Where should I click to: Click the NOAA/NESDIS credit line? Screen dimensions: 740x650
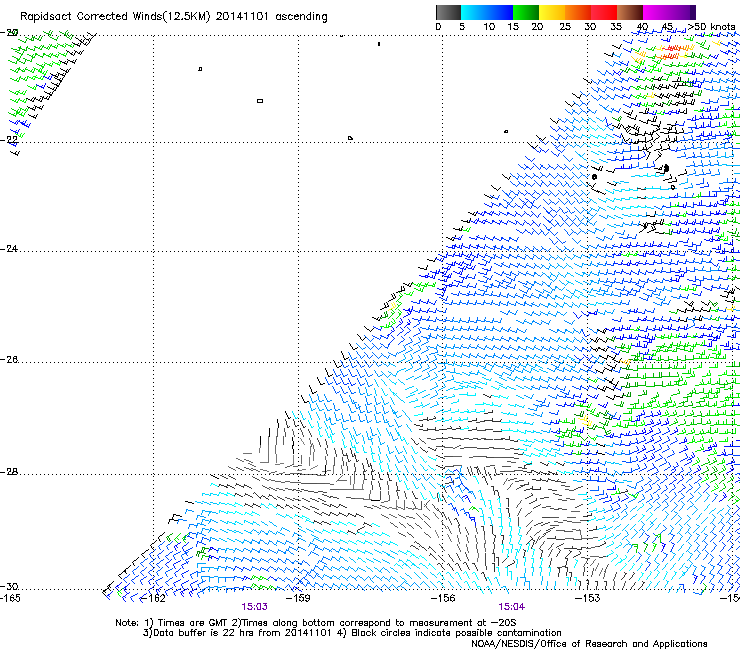pos(589,644)
